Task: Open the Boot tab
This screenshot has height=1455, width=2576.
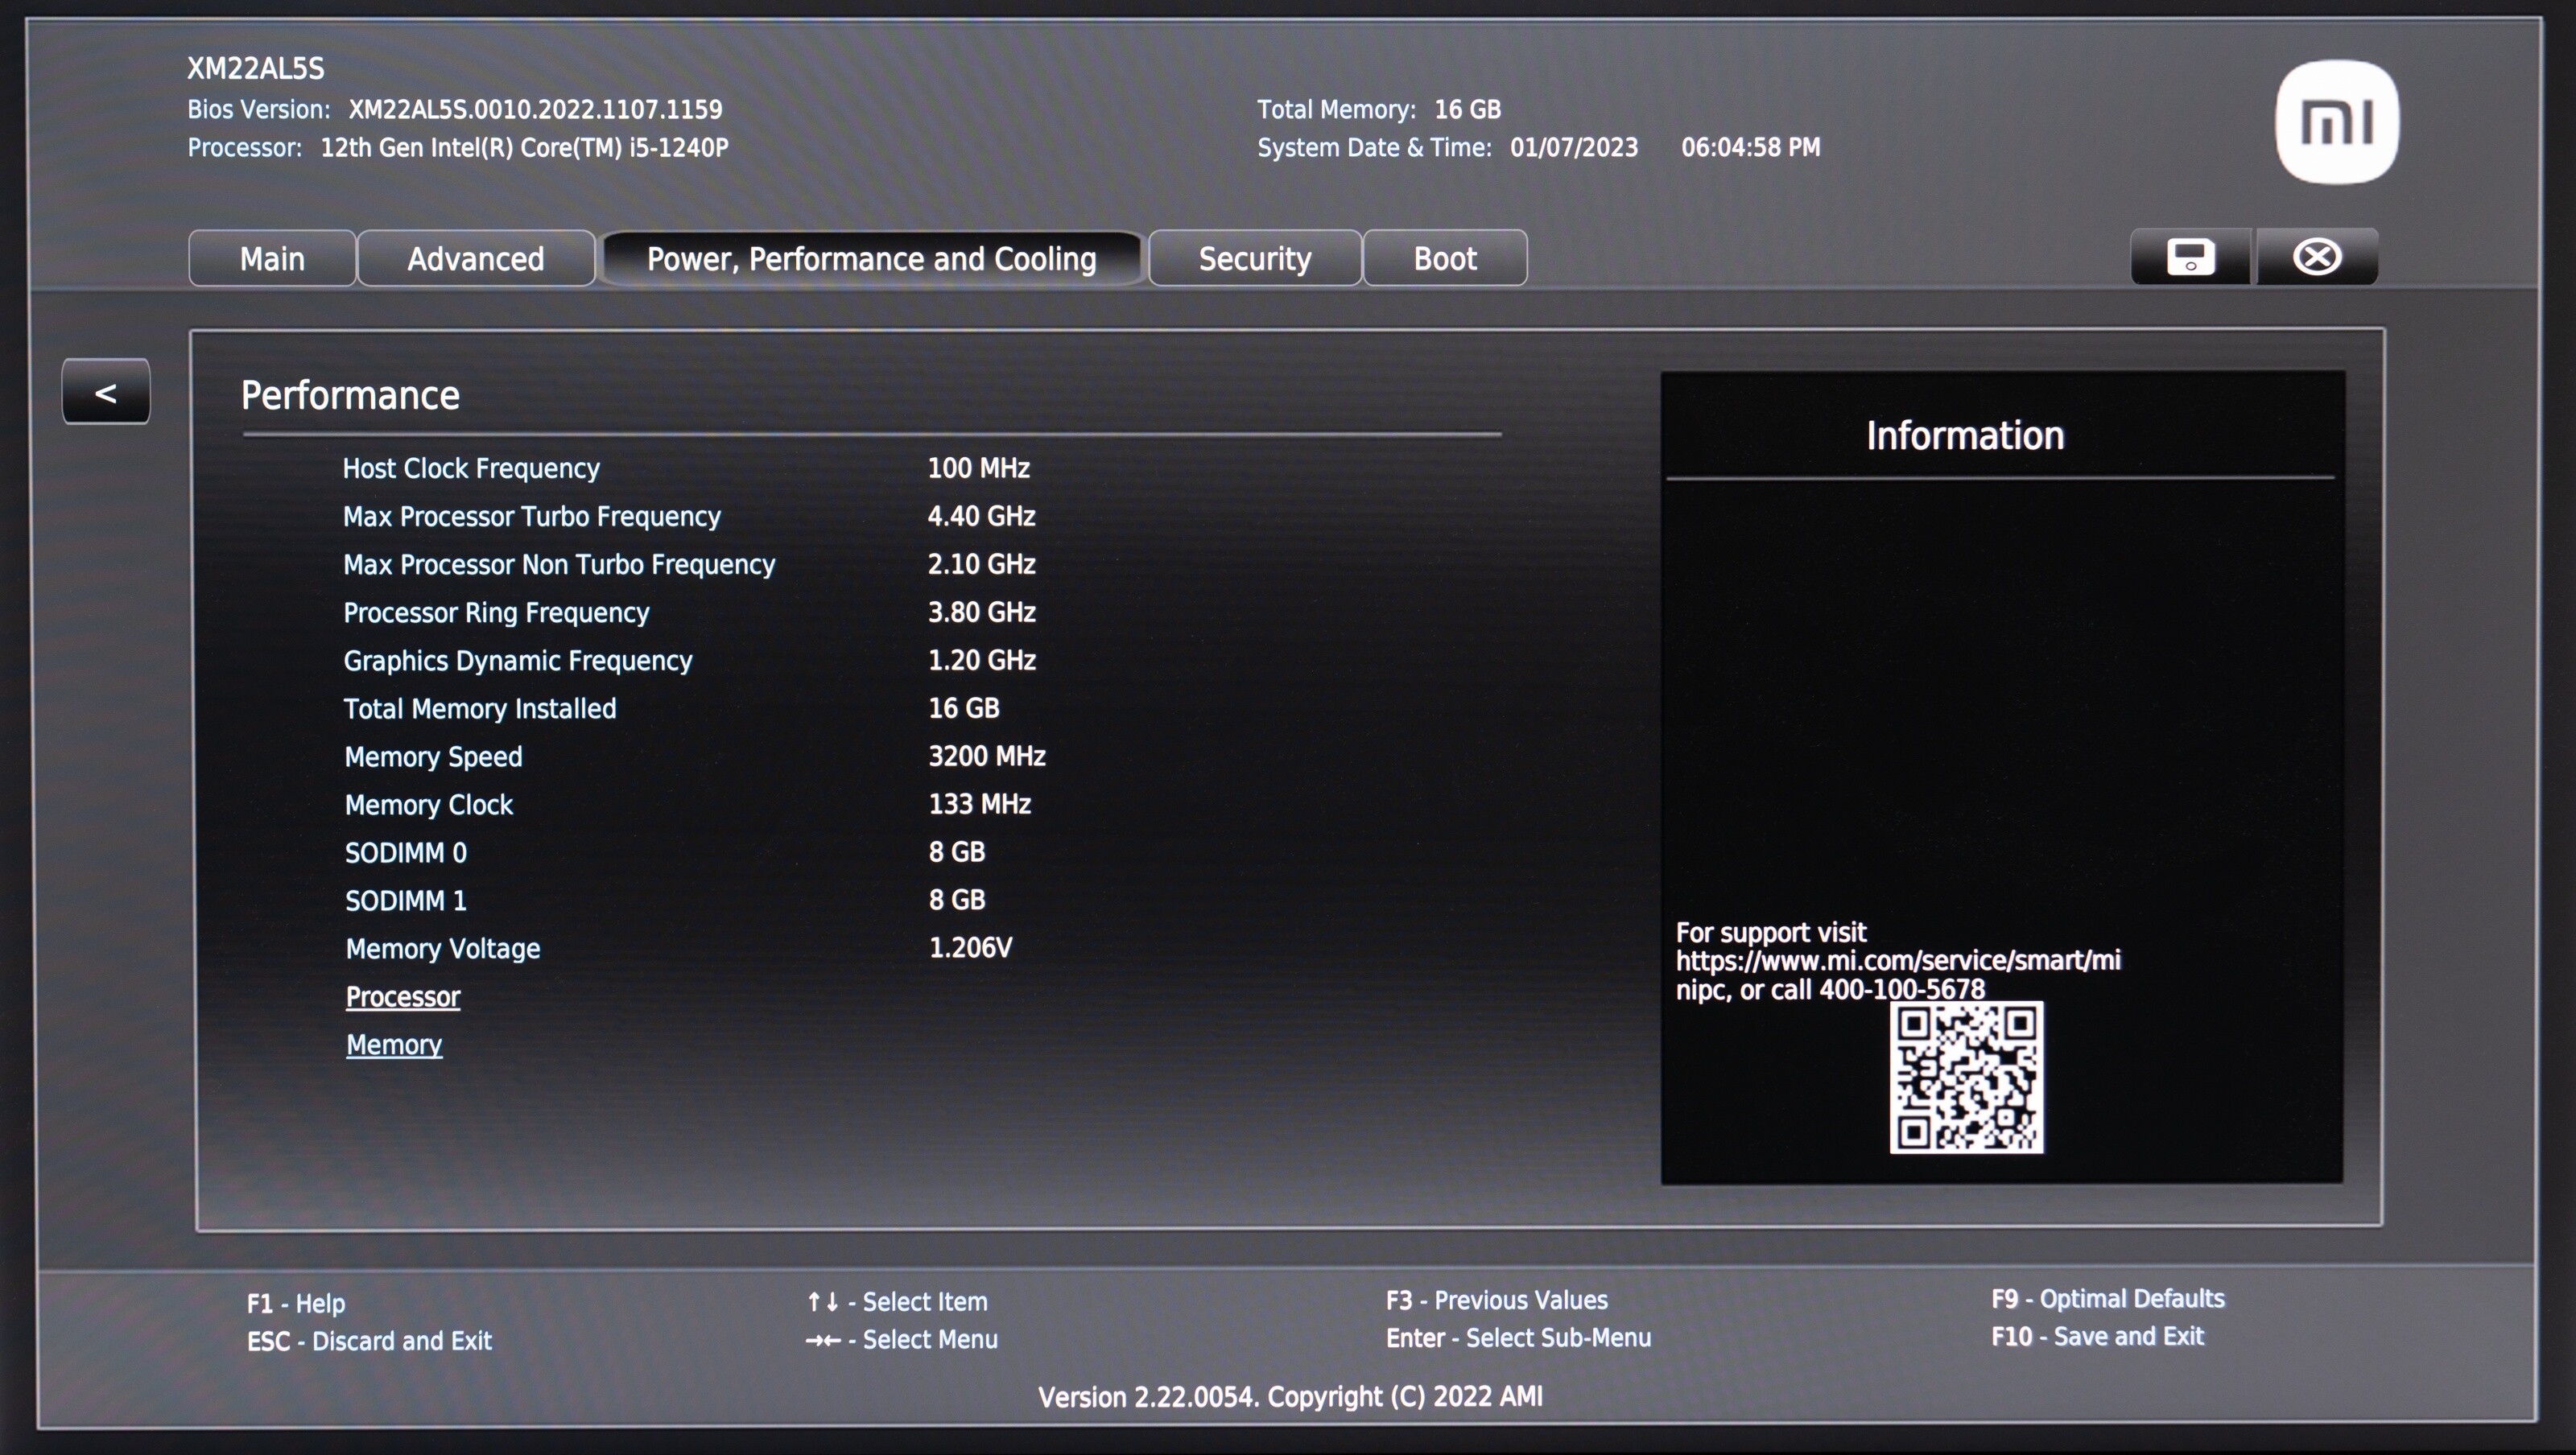Action: pyautogui.click(x=1444, y=259)
